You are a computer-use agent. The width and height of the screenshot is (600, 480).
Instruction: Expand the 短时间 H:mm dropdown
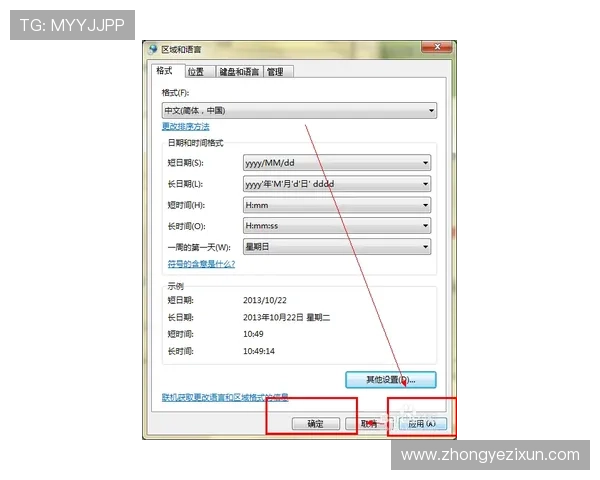[337, 205]
